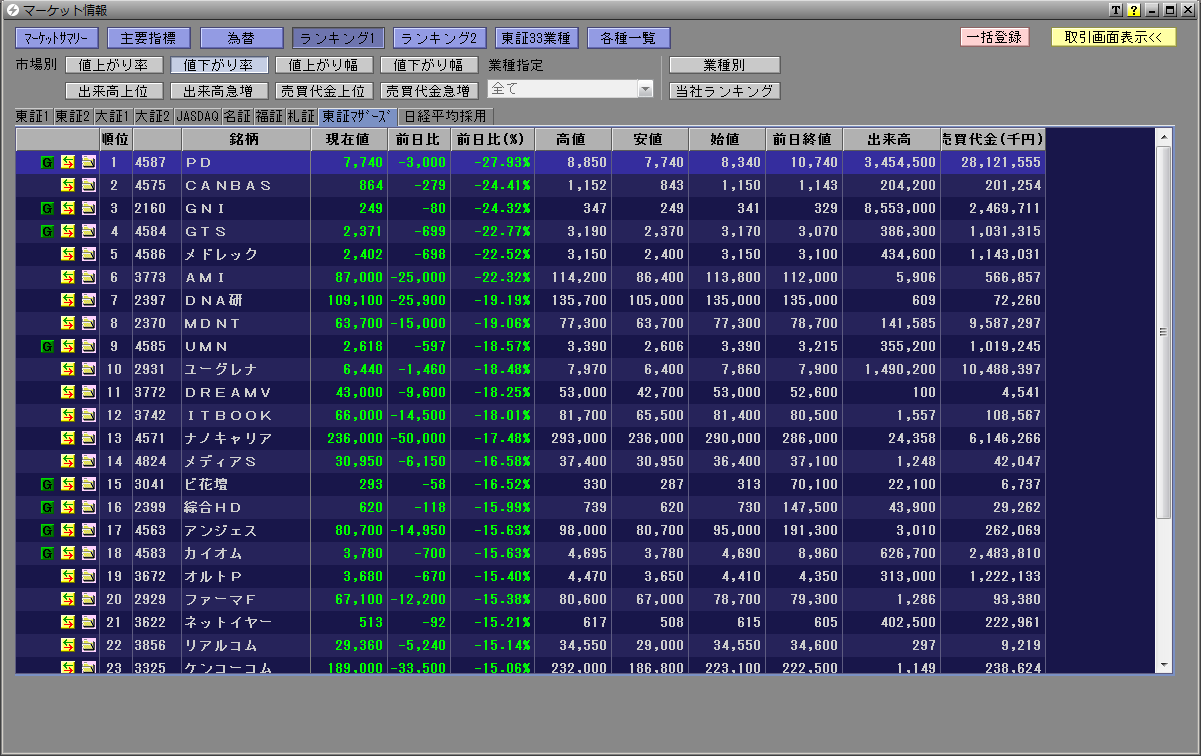
Task: Open the folder icon in the DREAMV row
Action: [x=89, y=392]
